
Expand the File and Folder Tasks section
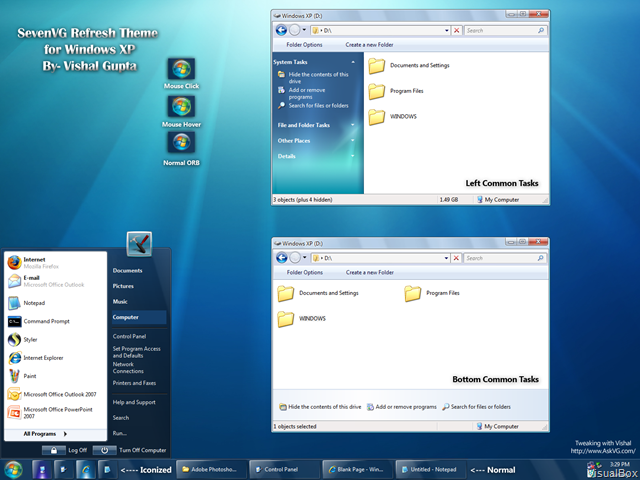coord(353,125)
